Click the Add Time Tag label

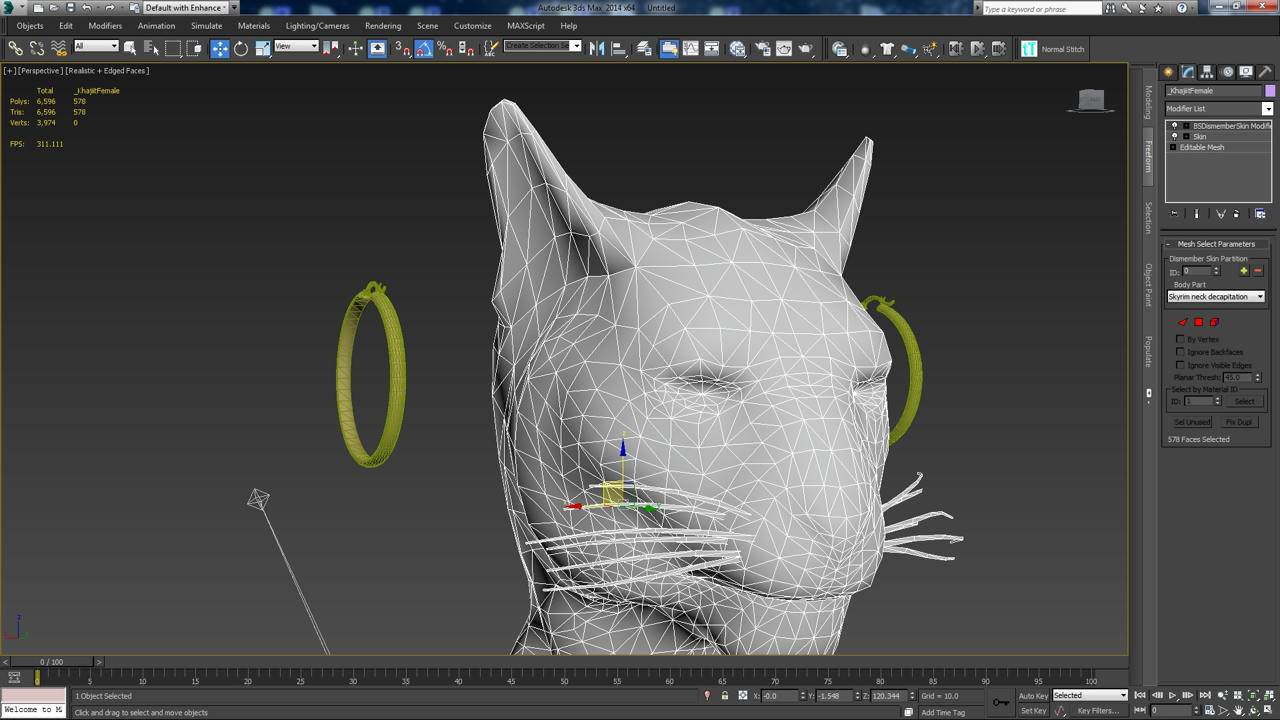point(943,712)
